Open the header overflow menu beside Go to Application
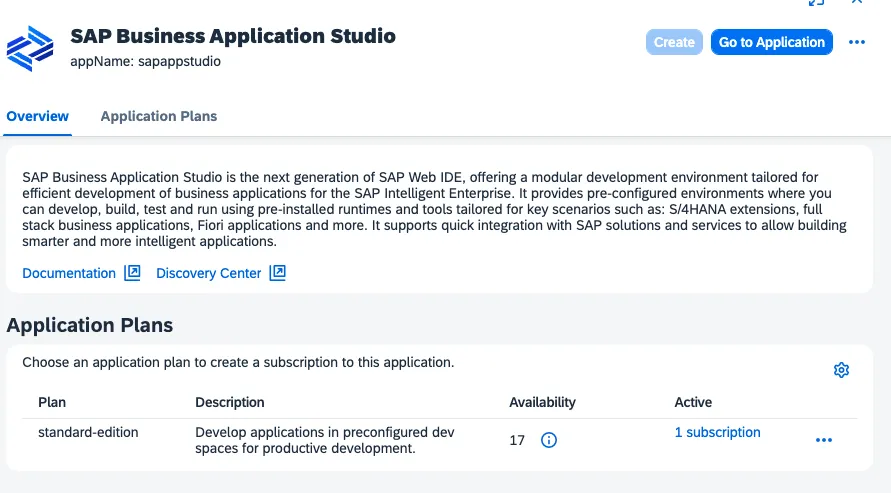This screenshot has width=891, height=493. click(x=857, y=42)
